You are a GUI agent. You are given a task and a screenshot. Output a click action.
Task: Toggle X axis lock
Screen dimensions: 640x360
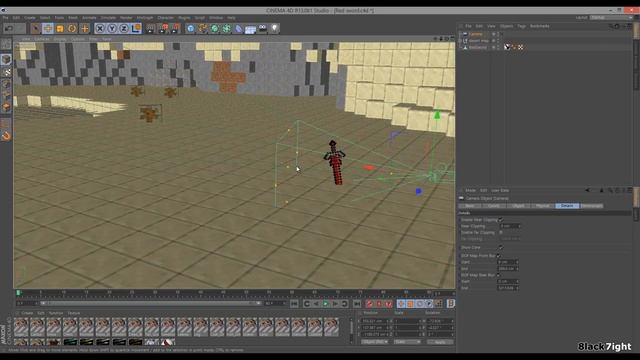point(100,28)
